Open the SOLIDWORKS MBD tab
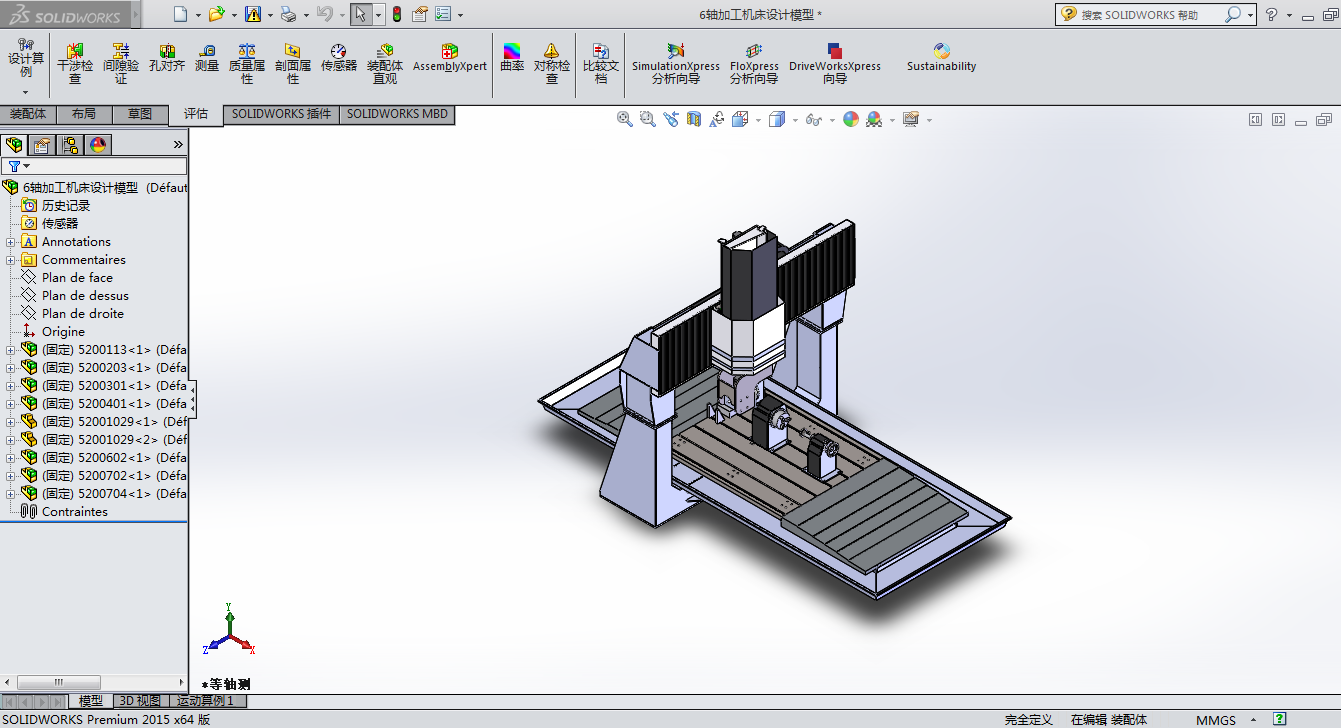This screenshot has width=1341, height=728. coord(397,114)
